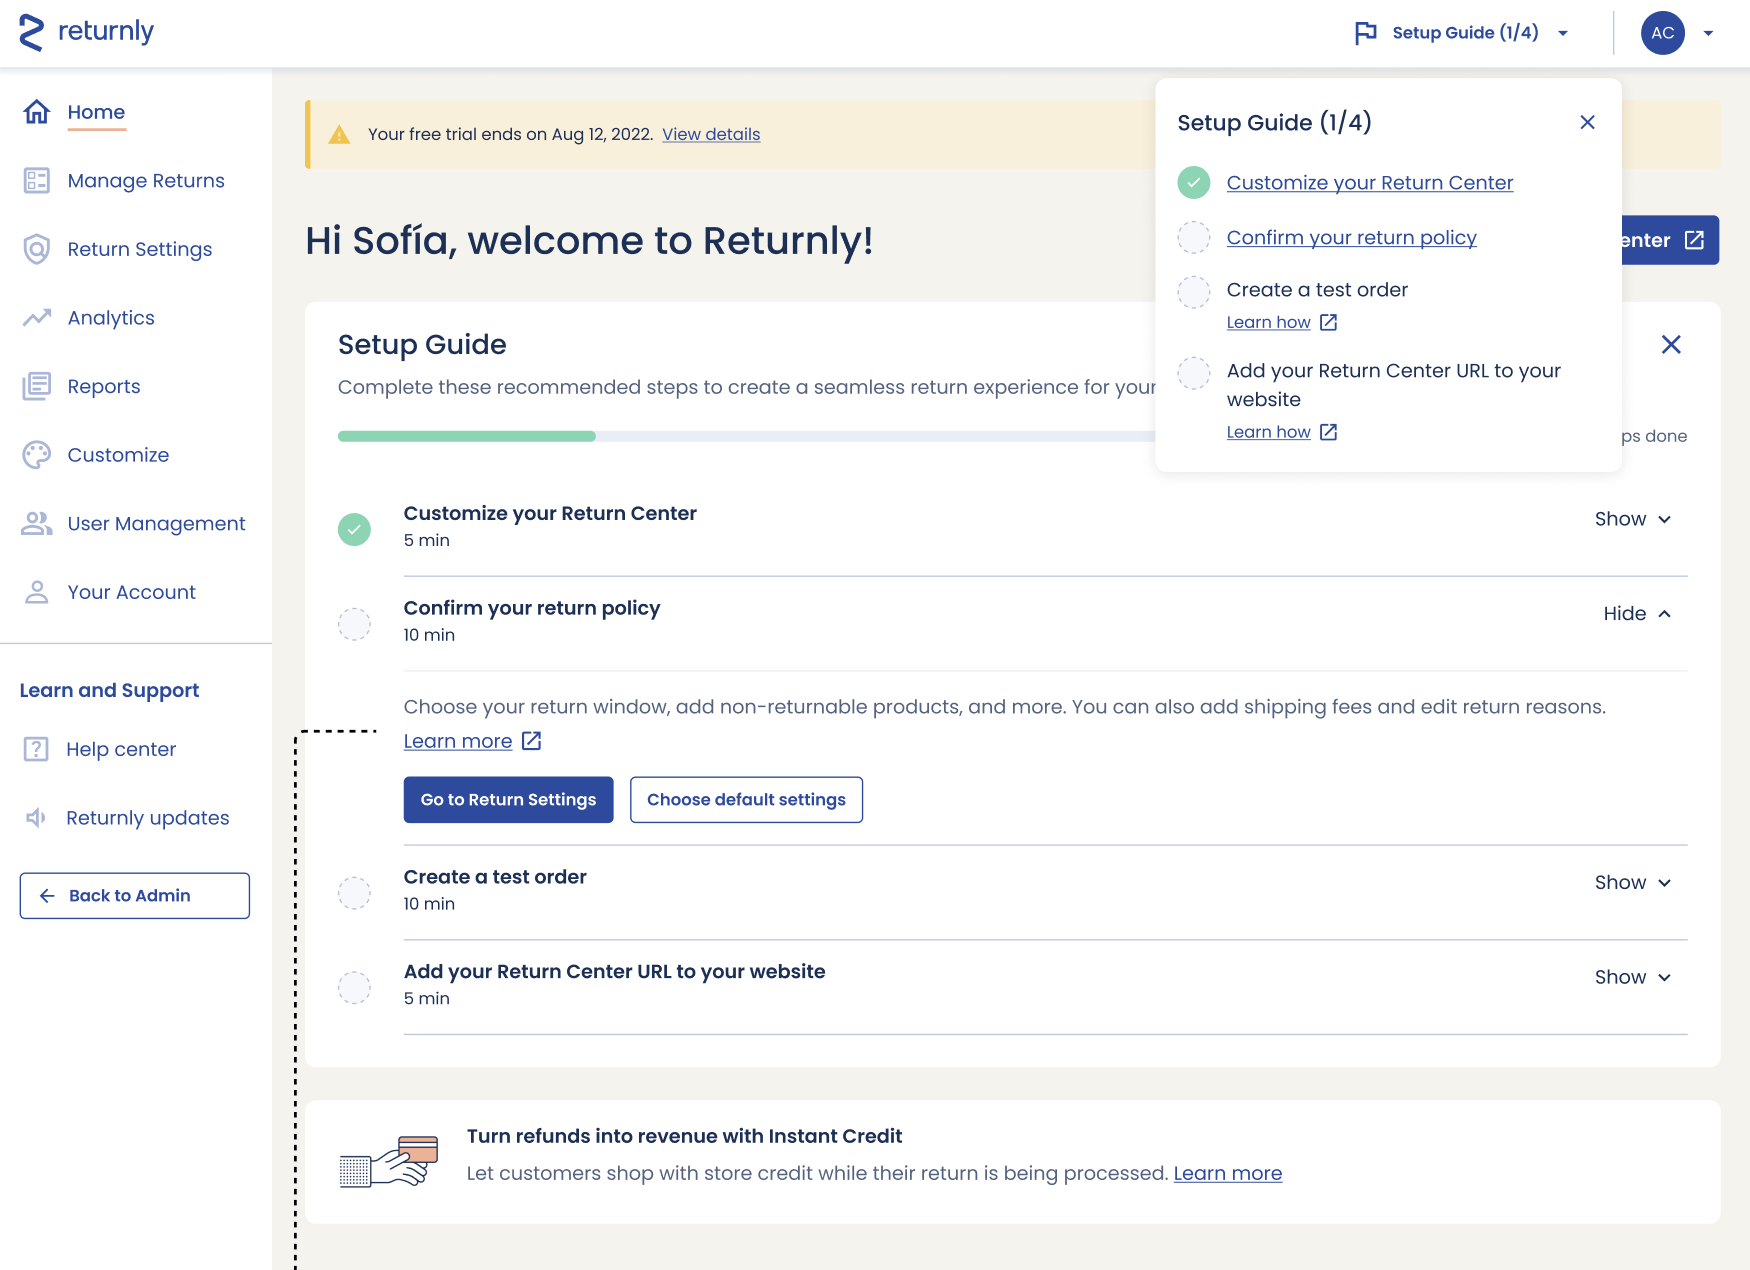Click the AC user avatar

click(x=1663, y=33)
